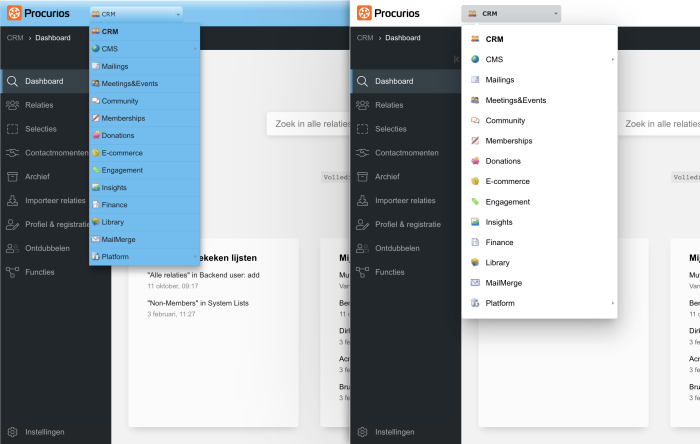700x444 pixels.
Task: Click CRM breadcrumb in left window
Action: pos(15,38)
